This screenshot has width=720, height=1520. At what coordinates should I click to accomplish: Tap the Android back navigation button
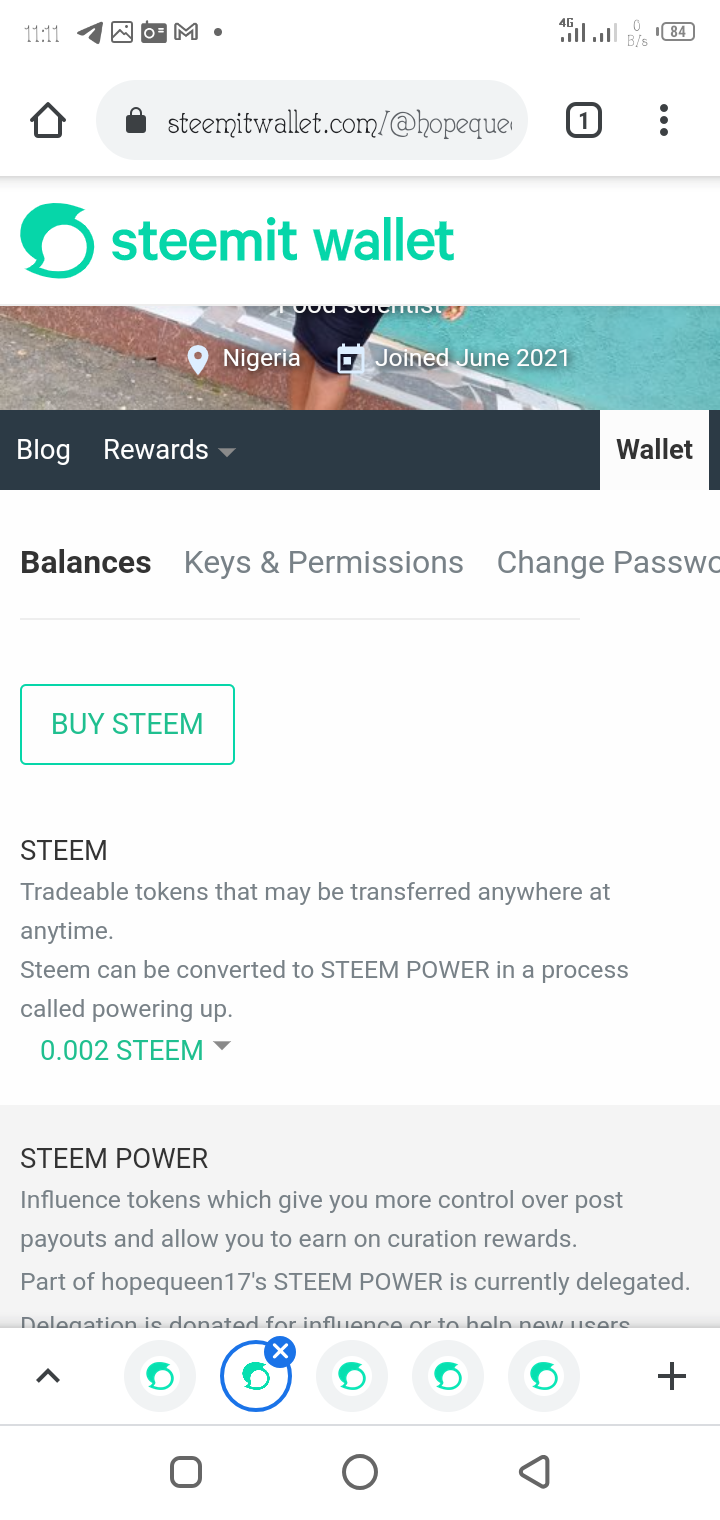(535, 1472)
